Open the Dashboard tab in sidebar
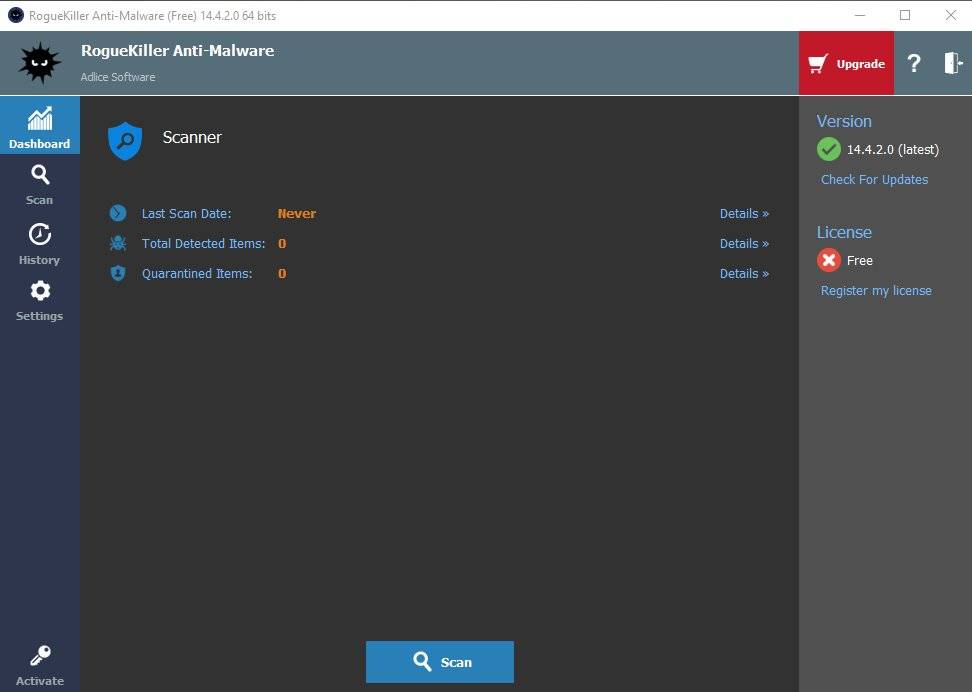 [40, 126]
